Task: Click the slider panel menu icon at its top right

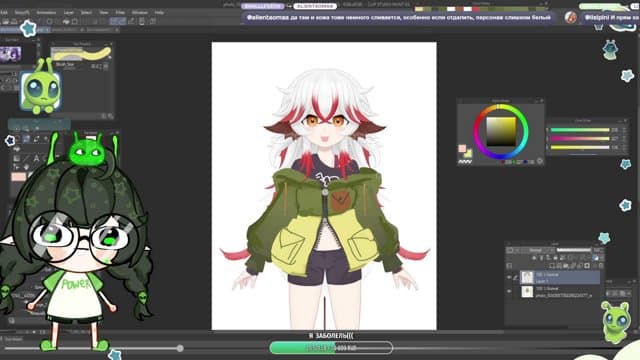Action: pos(625,121)
